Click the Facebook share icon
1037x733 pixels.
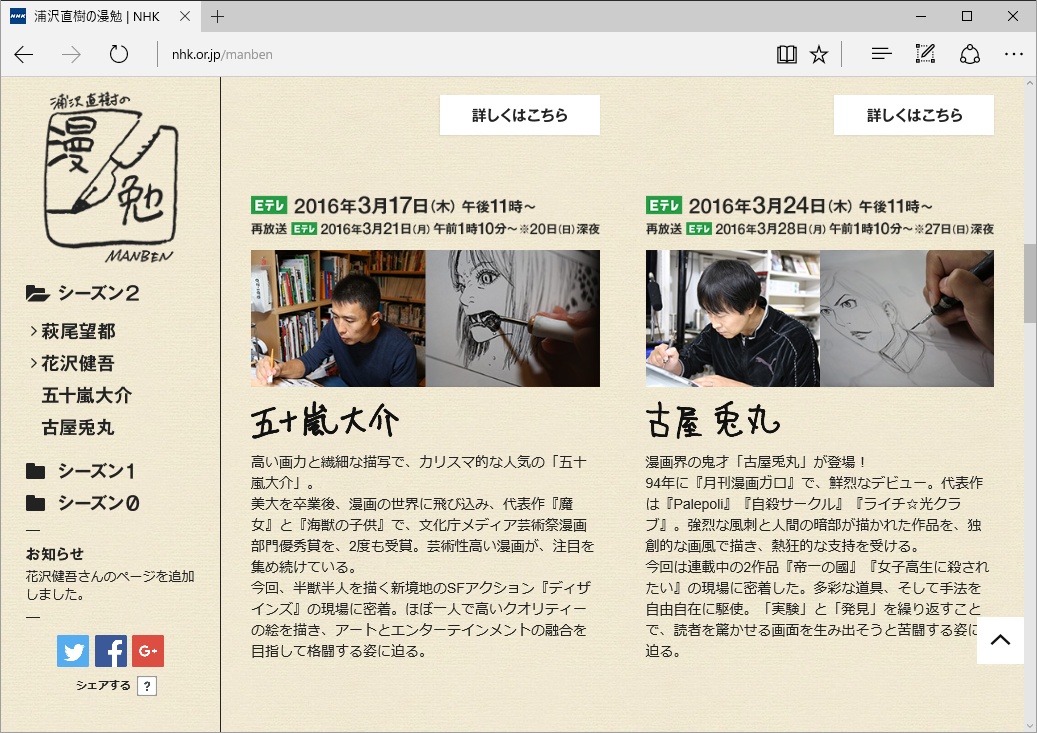pyautogui.click(x=111, y=651)
